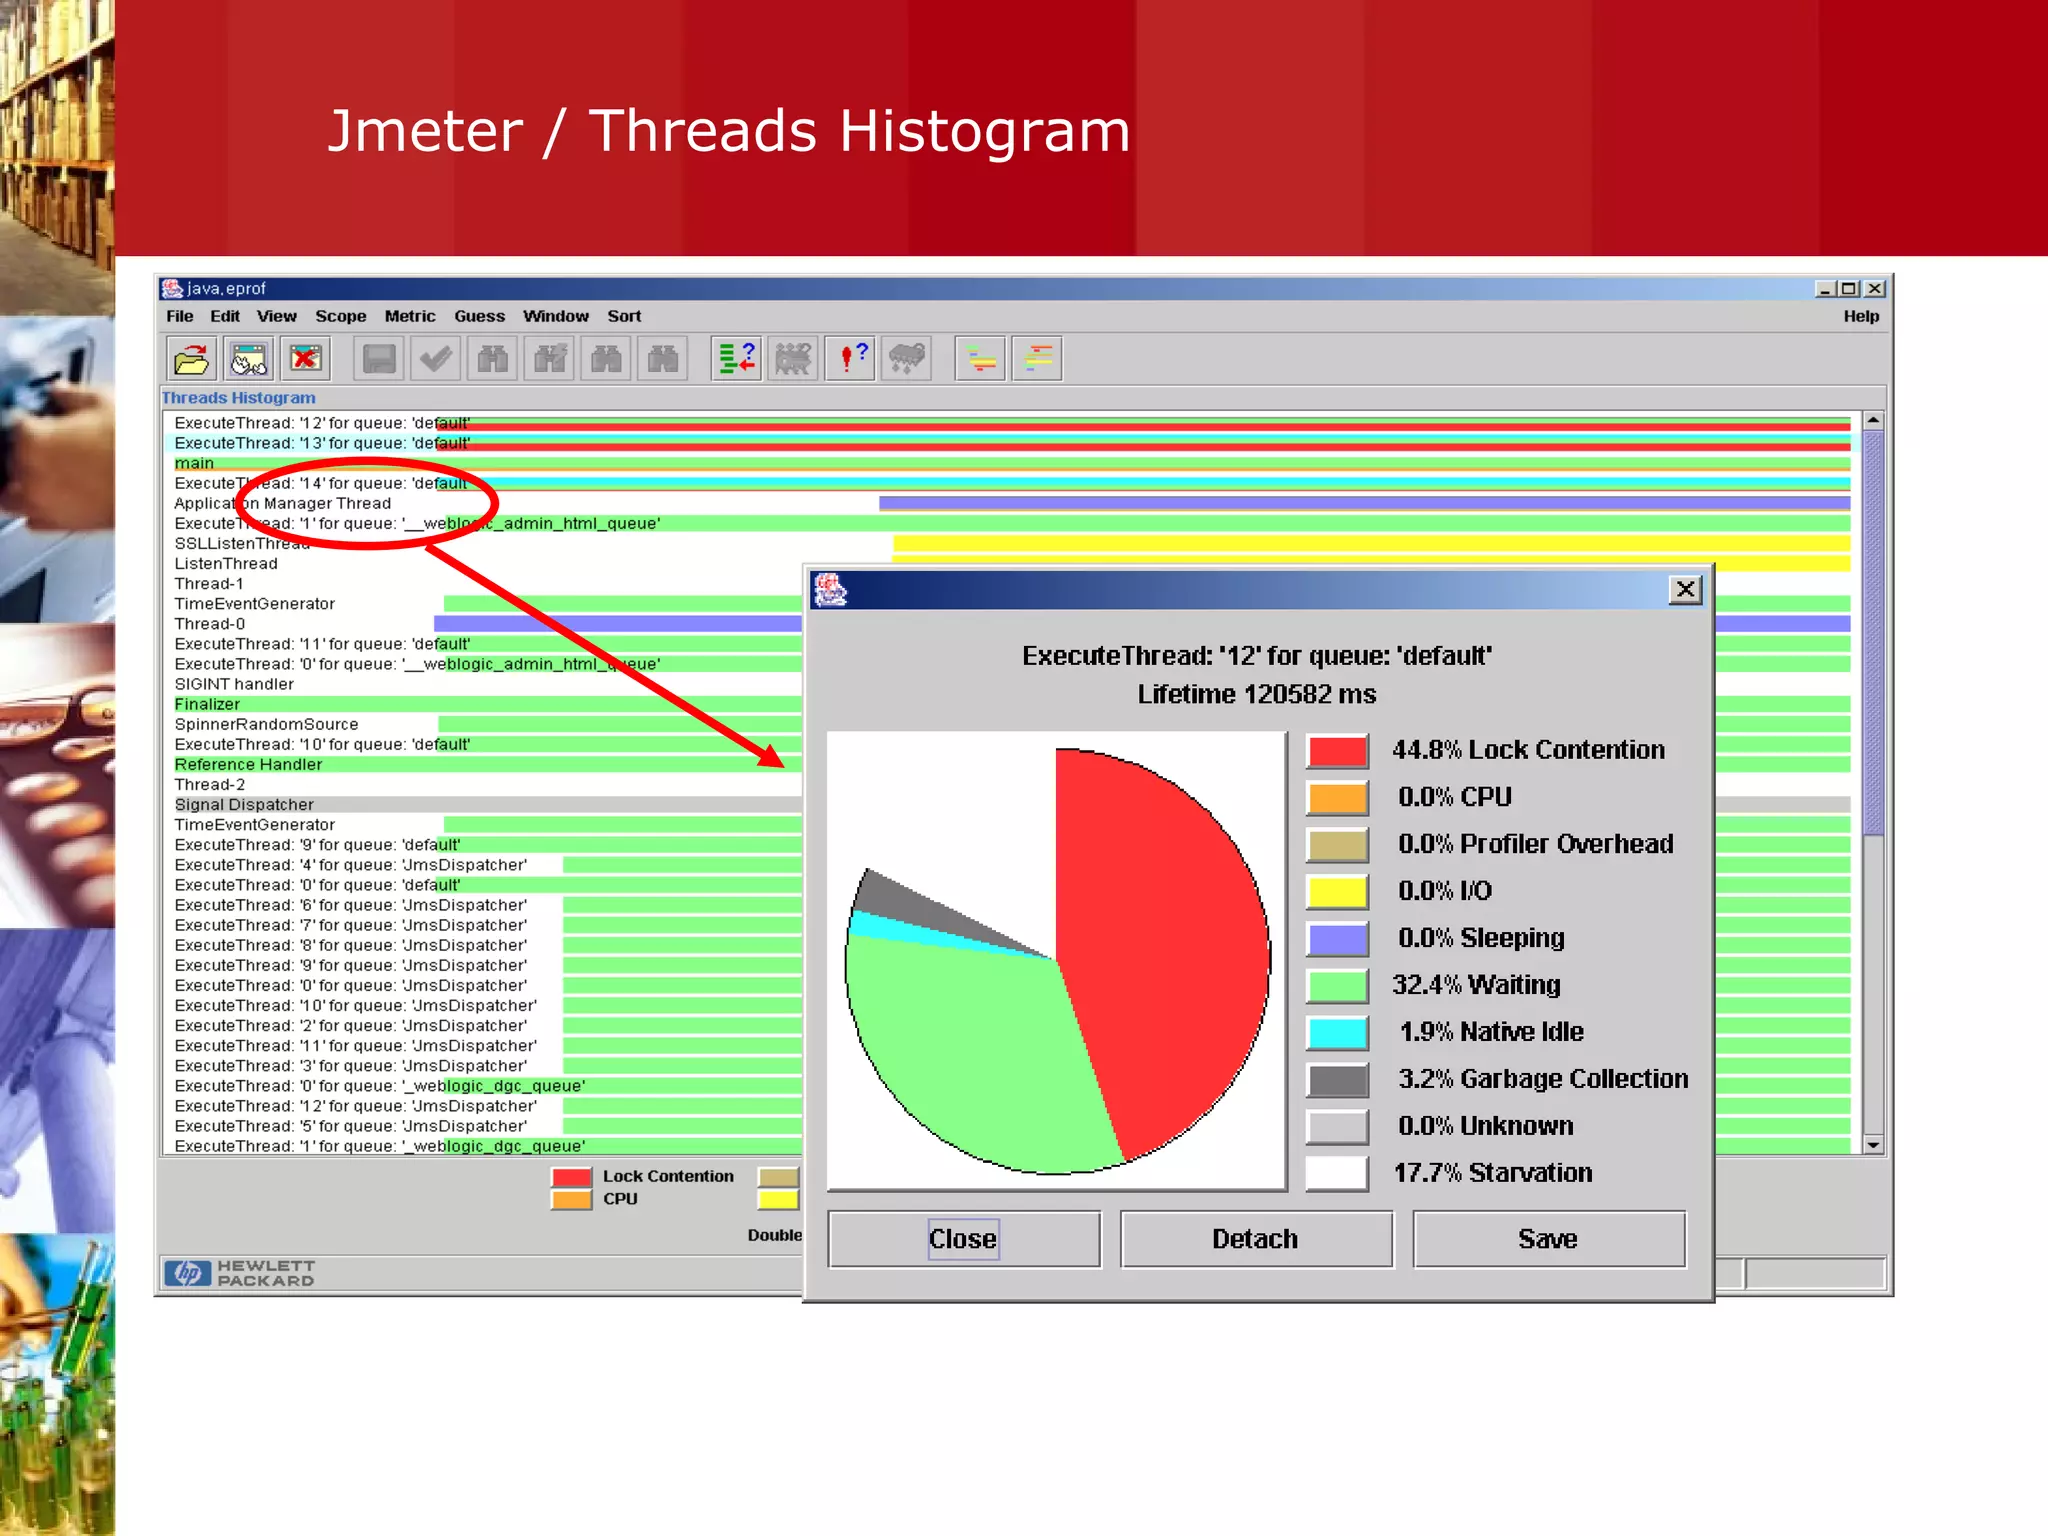Click red Lock Contention swatch in dialog legend
This screenshot has width=2048, height=1536.
pyautogui.click(x=1338, y=751)
